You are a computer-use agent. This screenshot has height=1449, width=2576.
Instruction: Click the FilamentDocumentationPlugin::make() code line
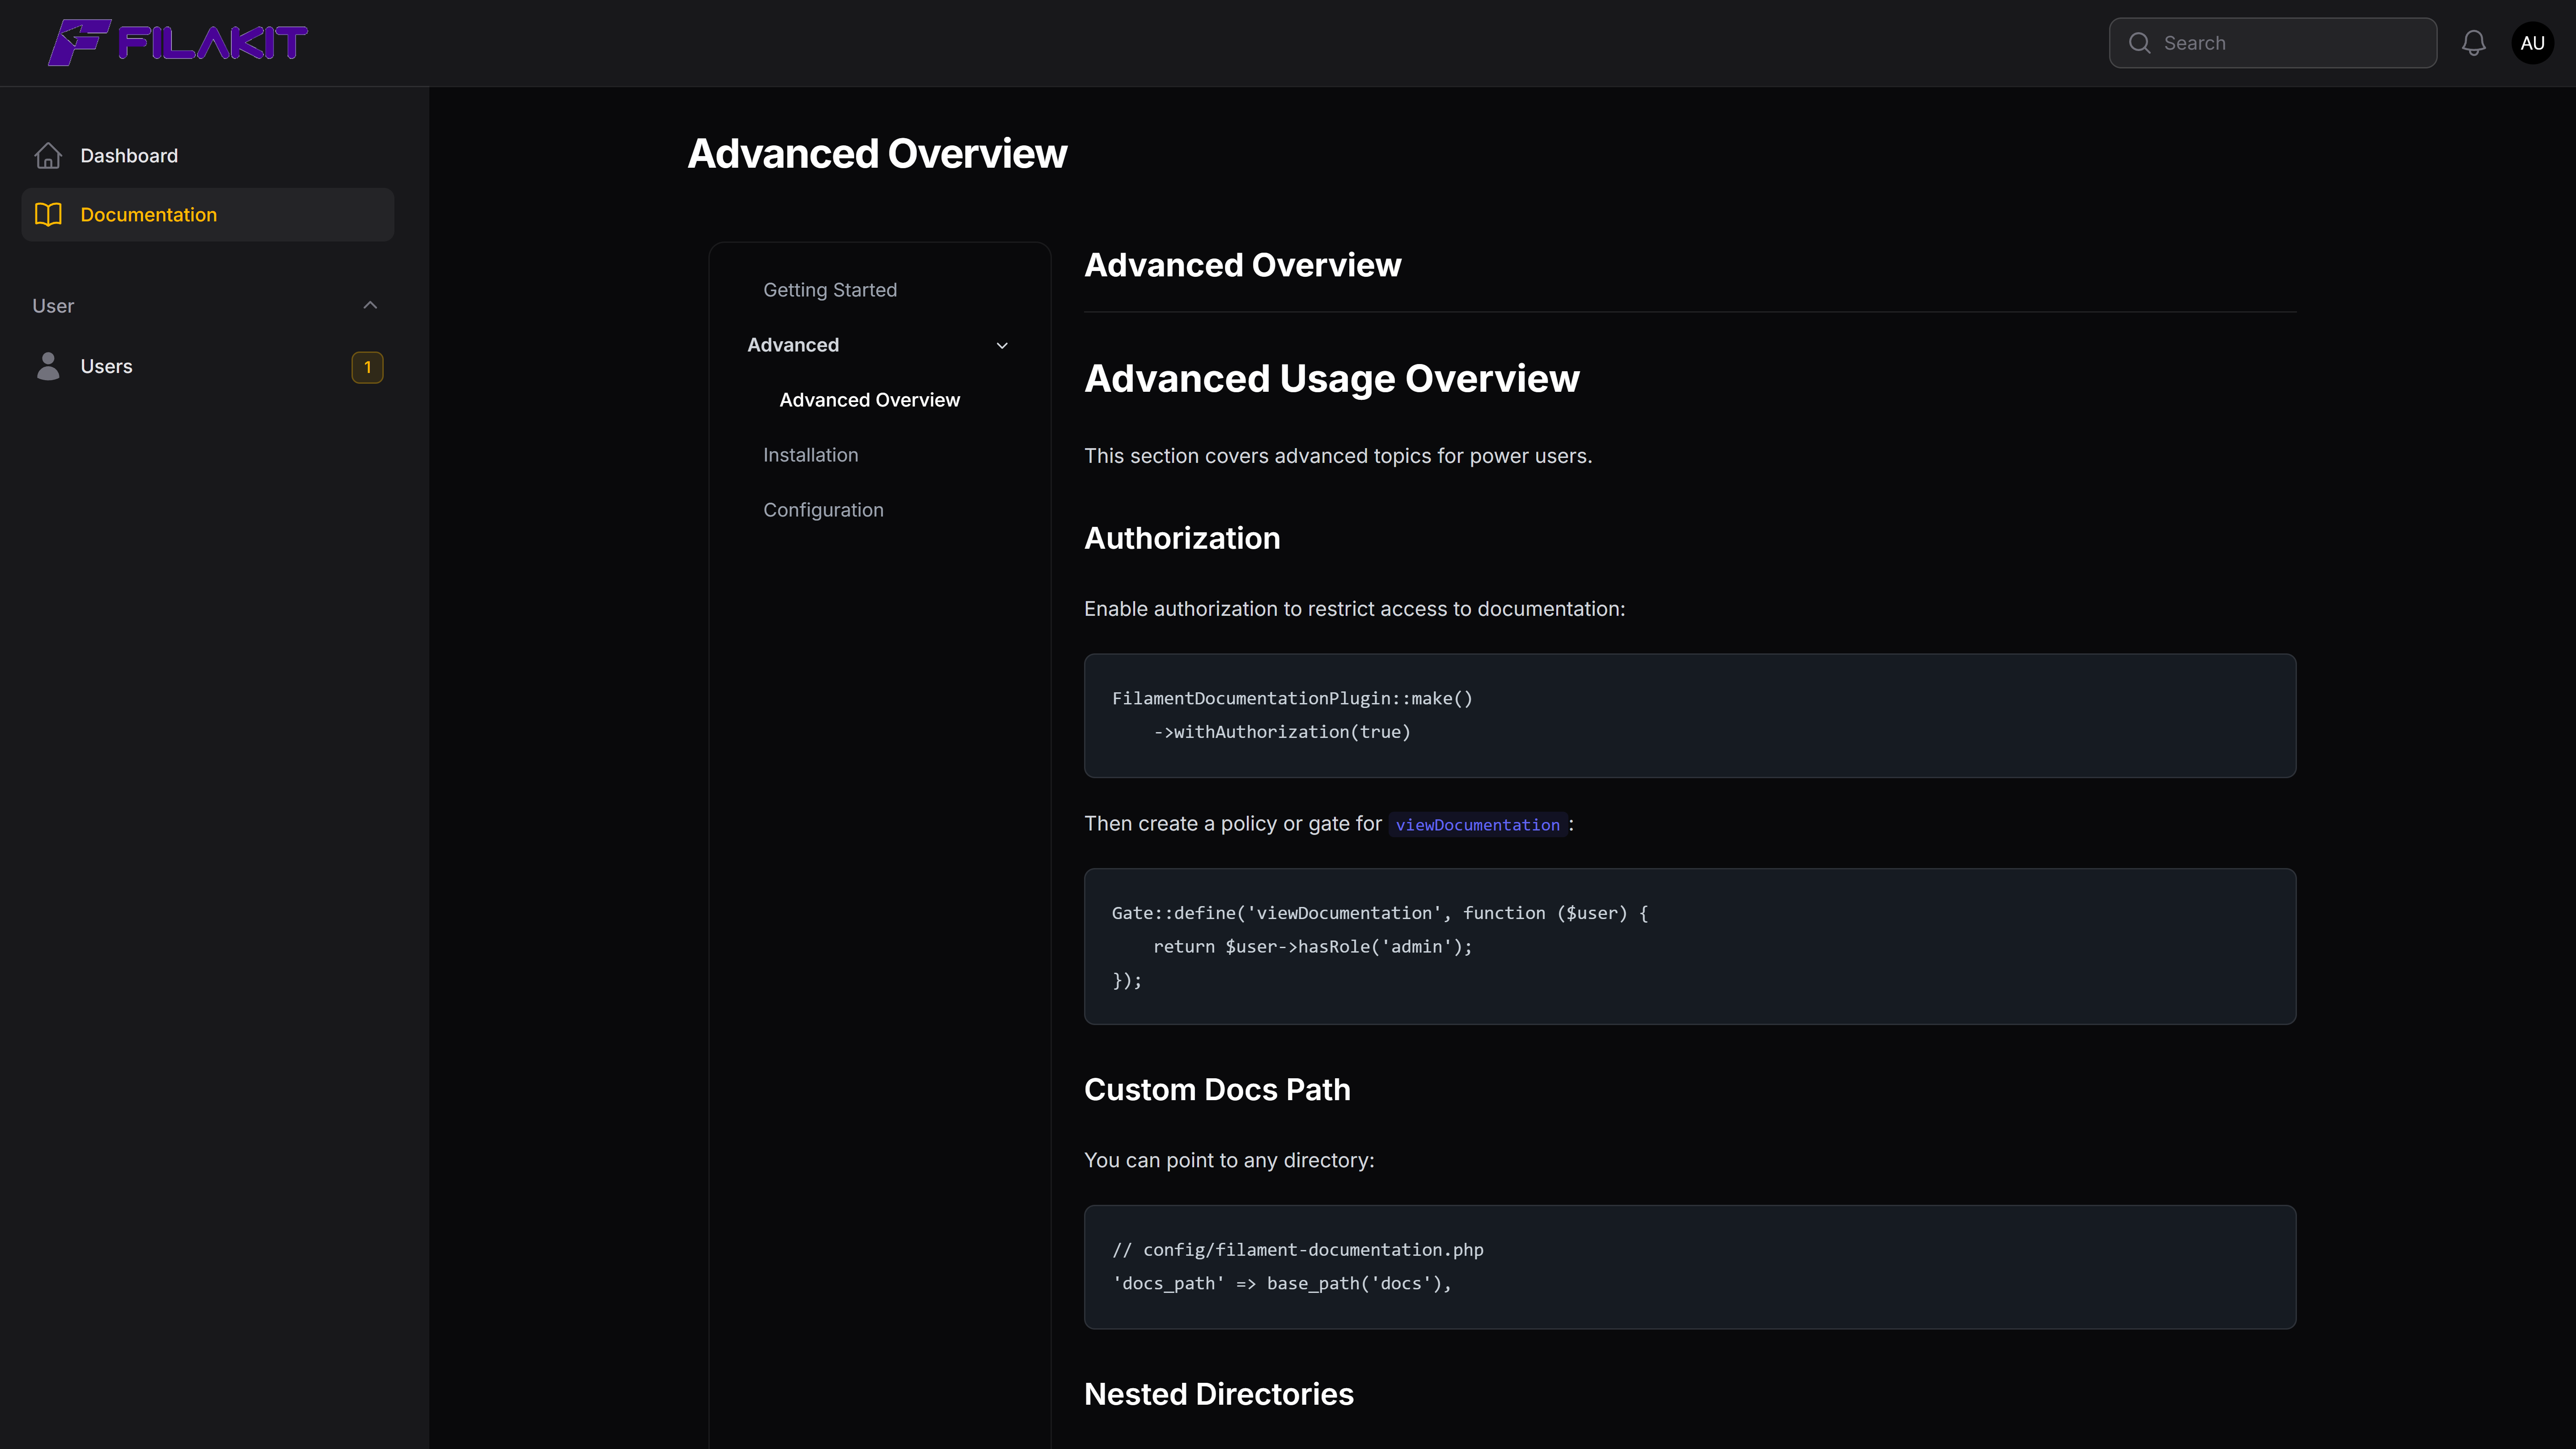(x=1292, y=698)
